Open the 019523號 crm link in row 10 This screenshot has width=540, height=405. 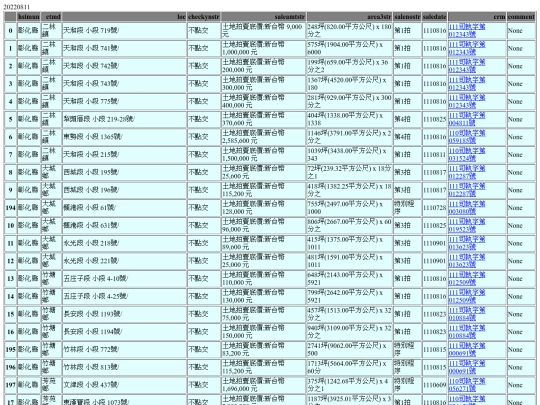point(467,226)
